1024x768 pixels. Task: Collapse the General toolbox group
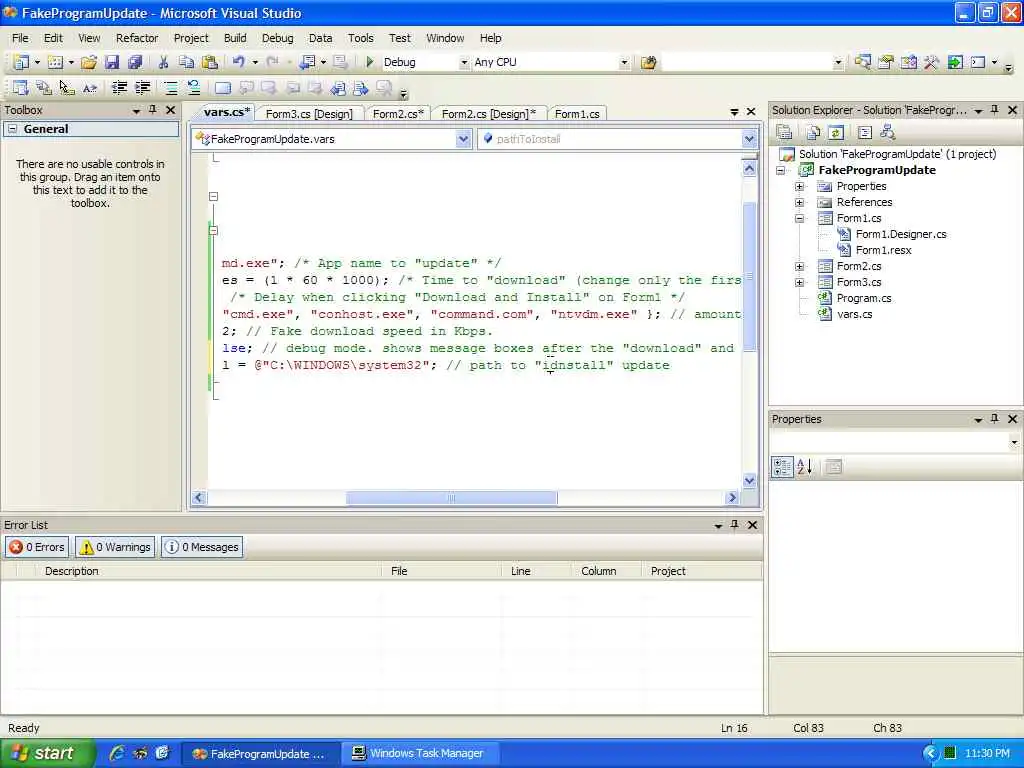[x=12, y=129]
